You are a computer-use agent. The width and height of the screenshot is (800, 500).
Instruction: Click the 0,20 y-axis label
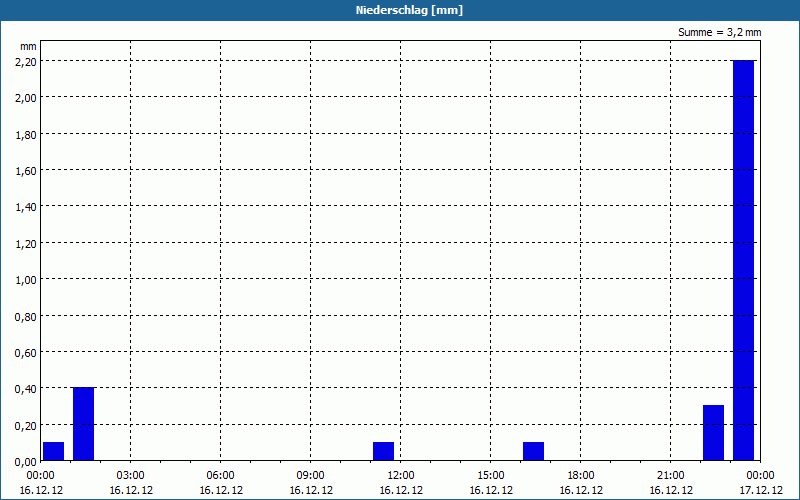(x=26, y=426)
